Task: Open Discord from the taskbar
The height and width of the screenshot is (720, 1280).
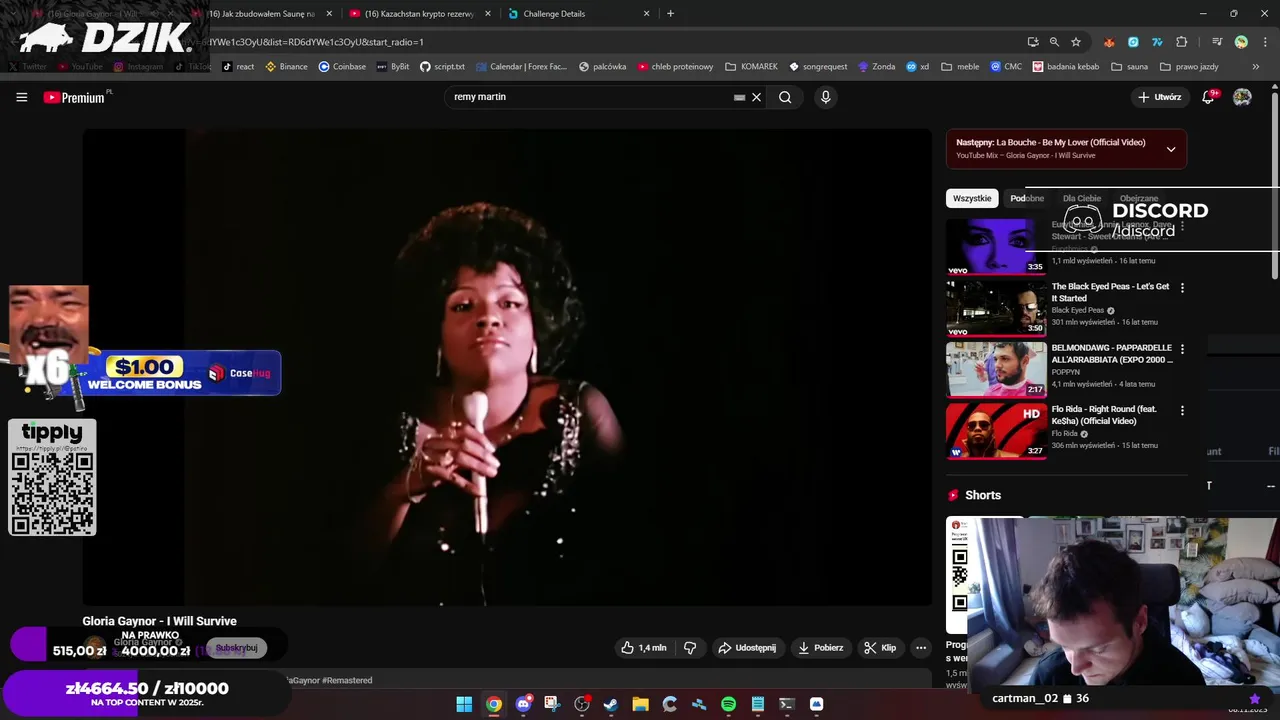Action: [523, 704]
